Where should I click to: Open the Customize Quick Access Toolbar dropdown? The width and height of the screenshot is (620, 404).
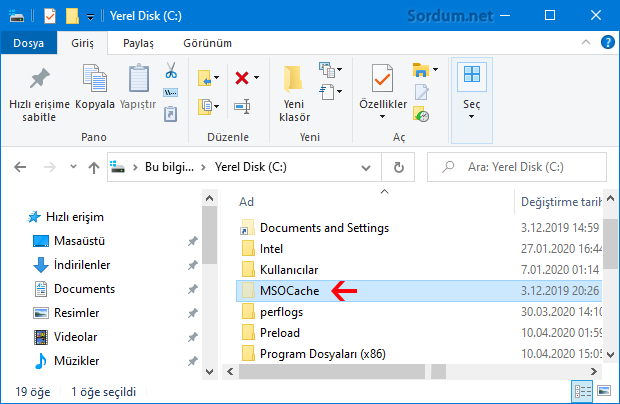tap(91, 17)
